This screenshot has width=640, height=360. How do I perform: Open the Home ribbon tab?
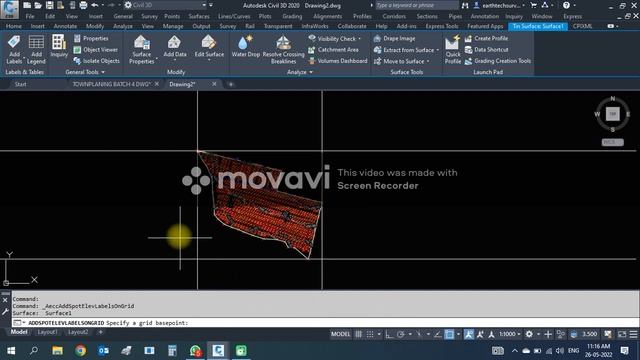[13, 26]
